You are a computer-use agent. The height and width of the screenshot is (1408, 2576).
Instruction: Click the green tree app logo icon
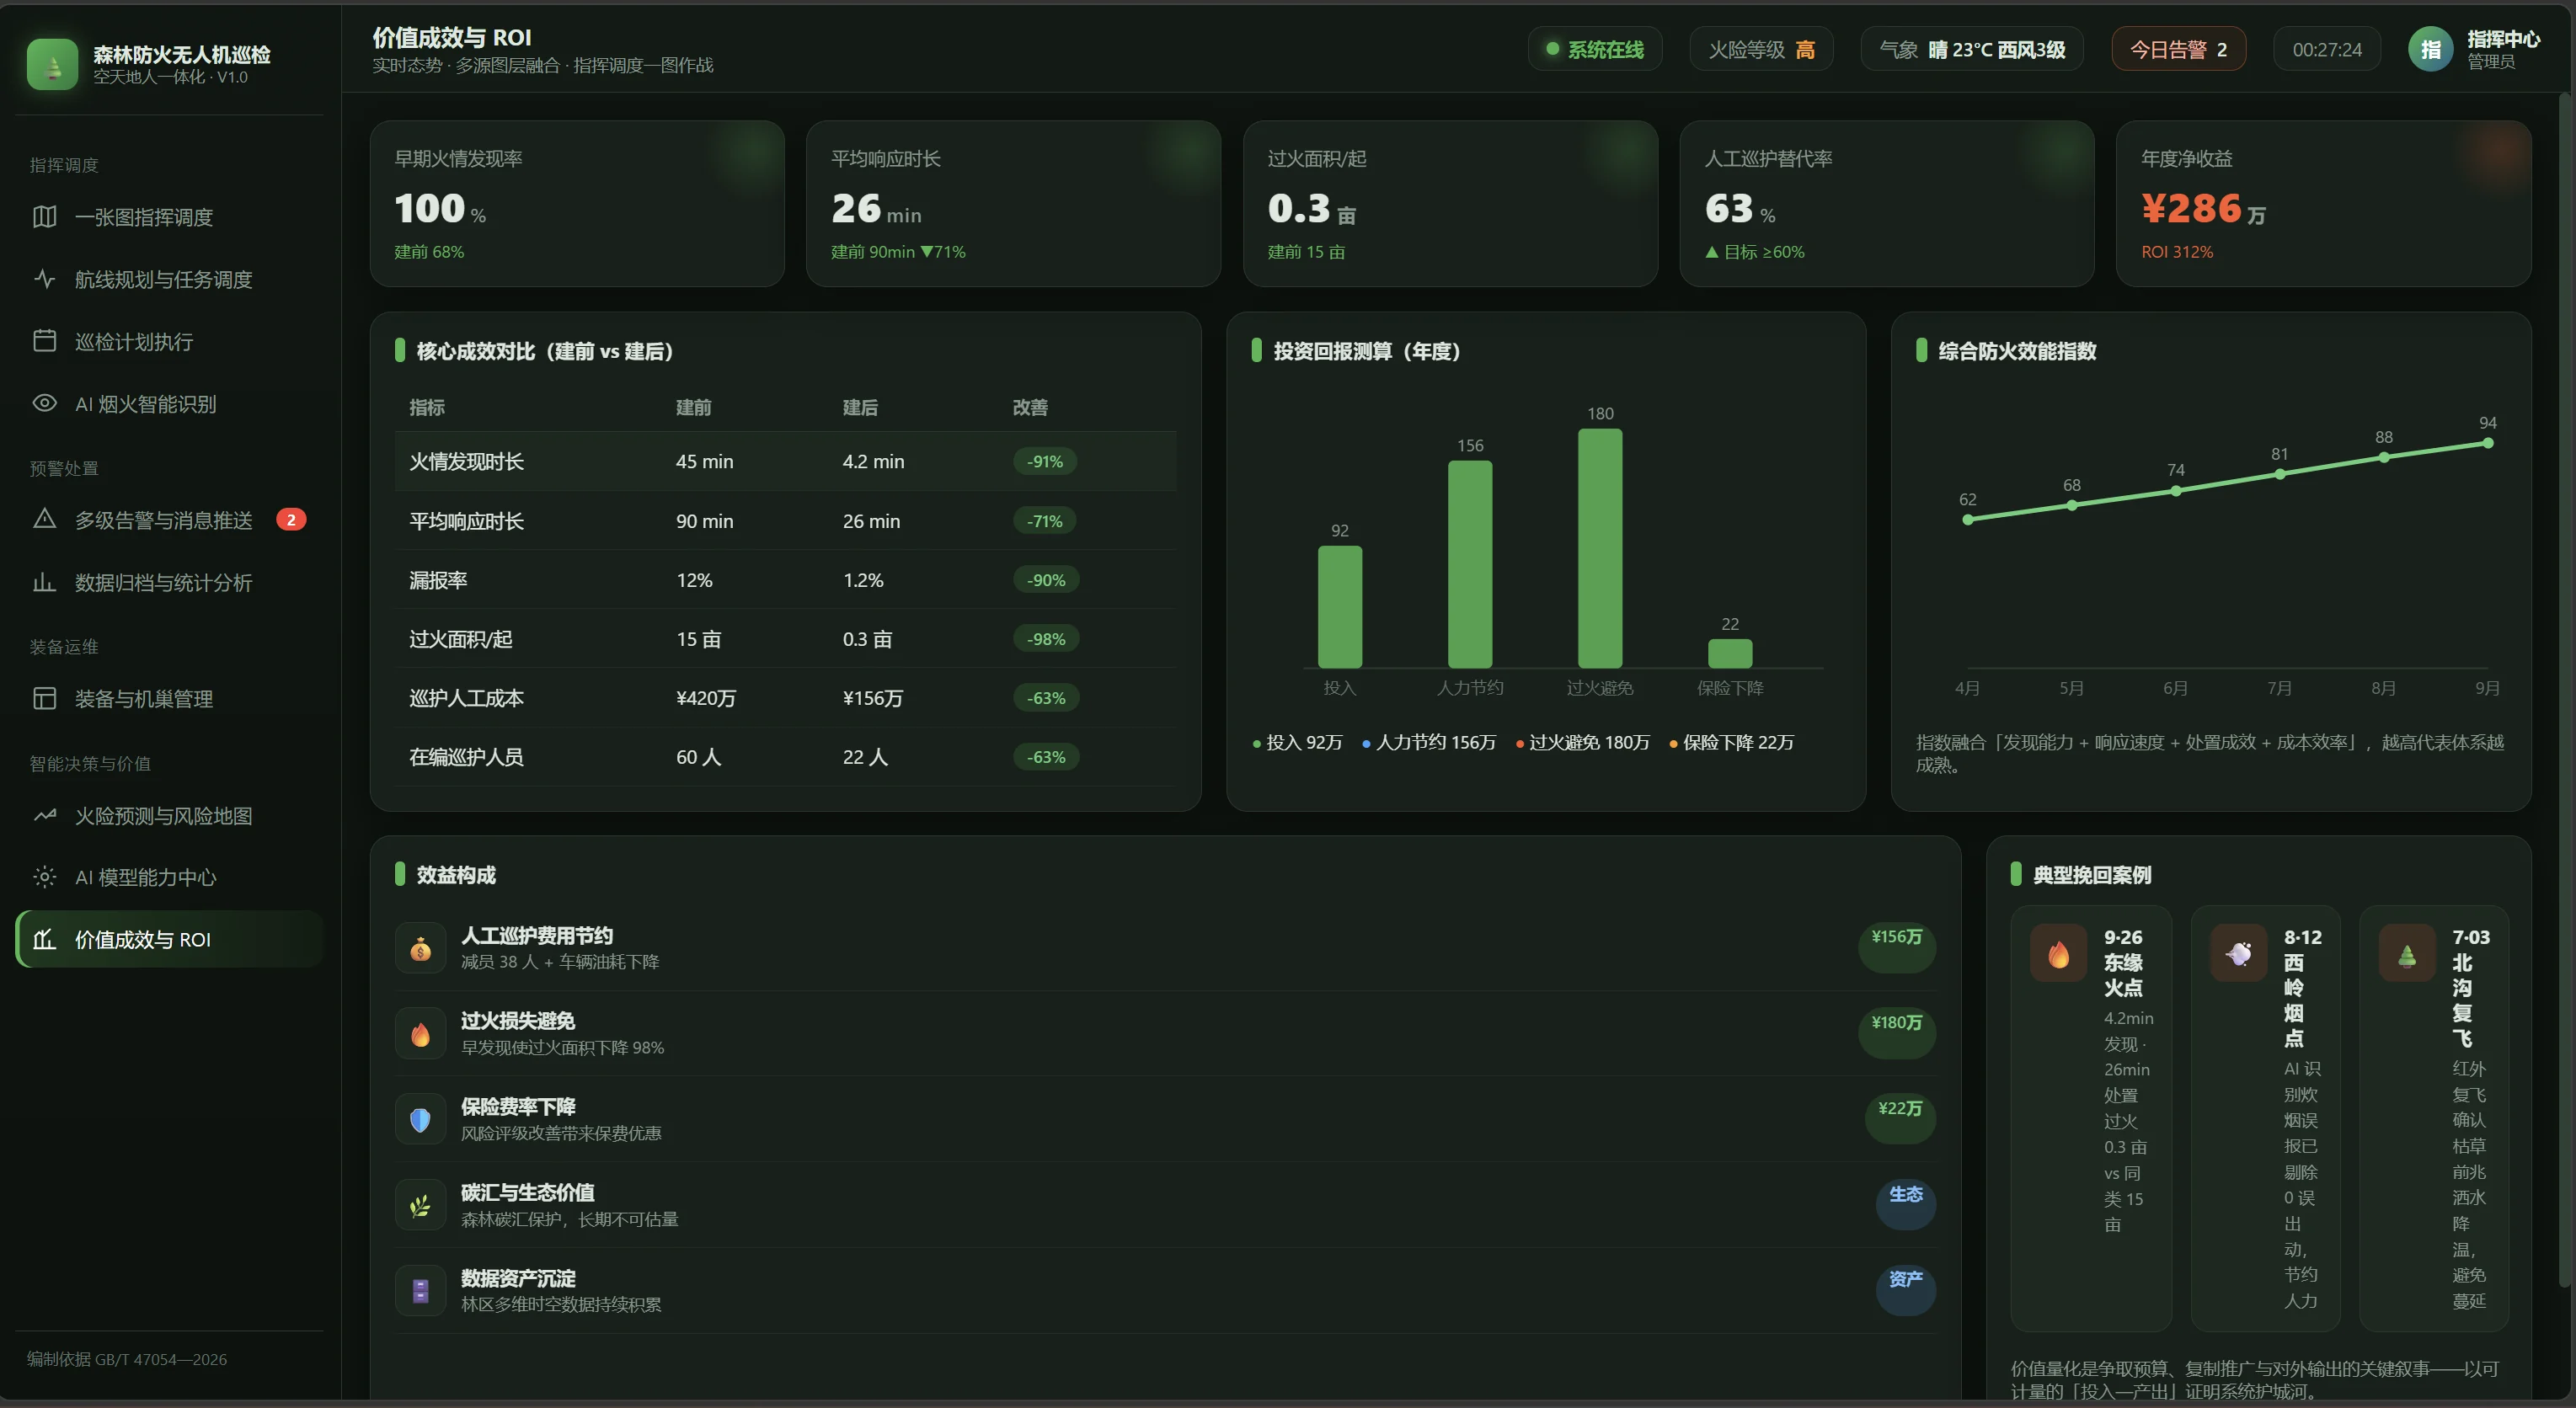(x=52, y=64)
